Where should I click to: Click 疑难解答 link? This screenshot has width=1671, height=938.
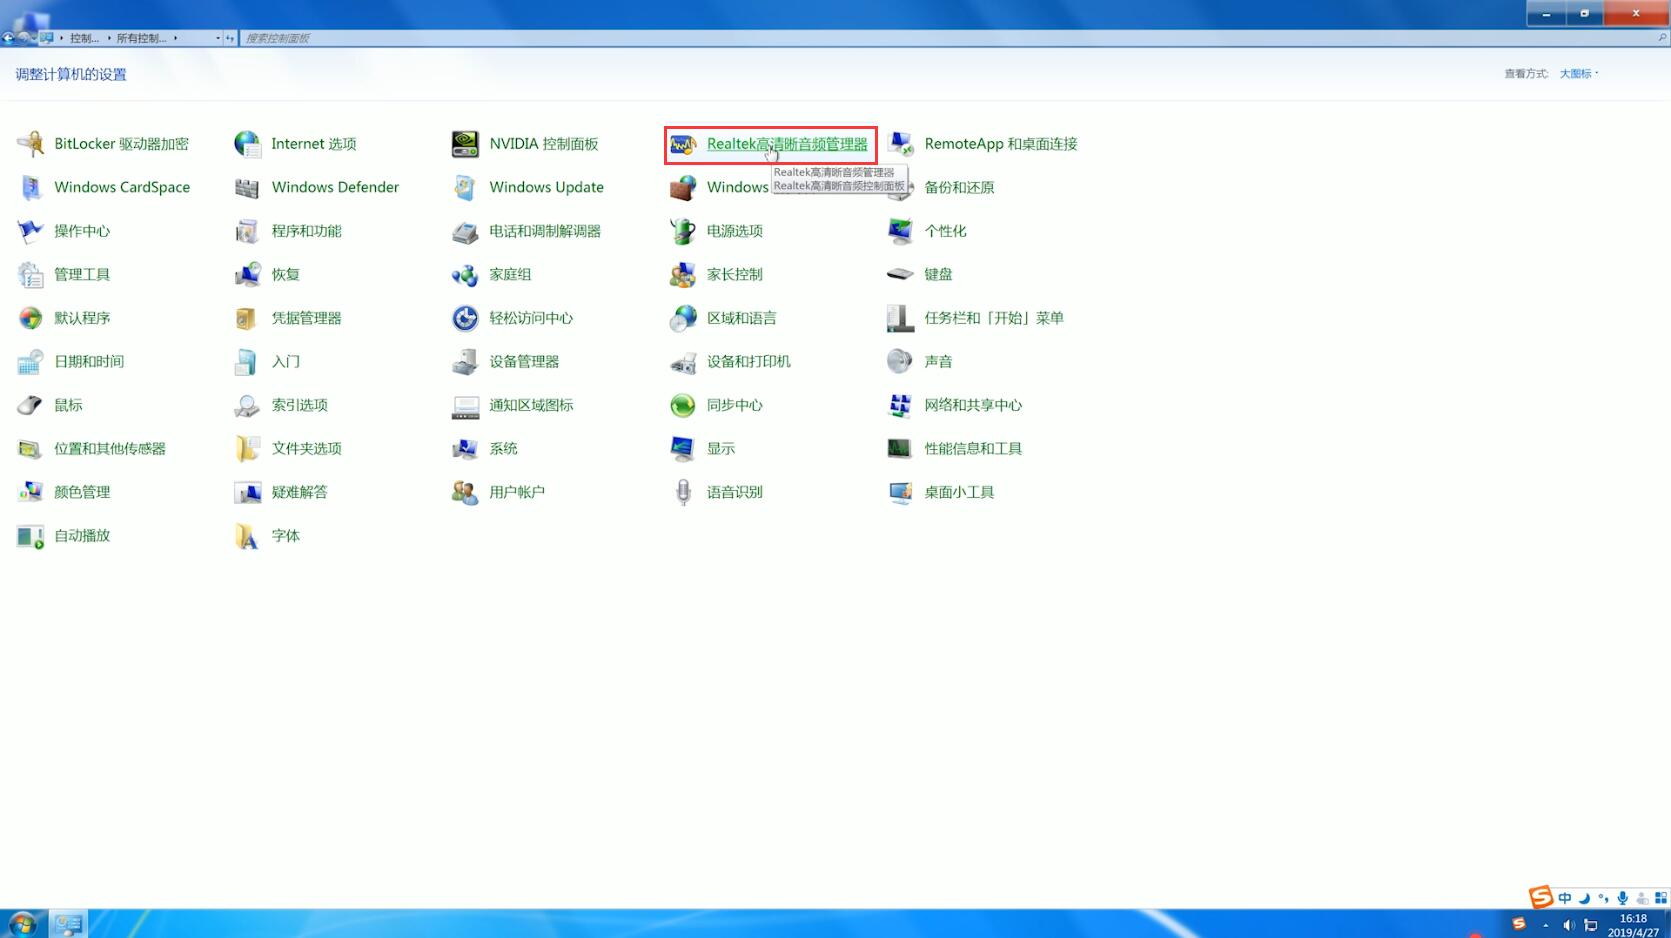click(x=300, y=492)
